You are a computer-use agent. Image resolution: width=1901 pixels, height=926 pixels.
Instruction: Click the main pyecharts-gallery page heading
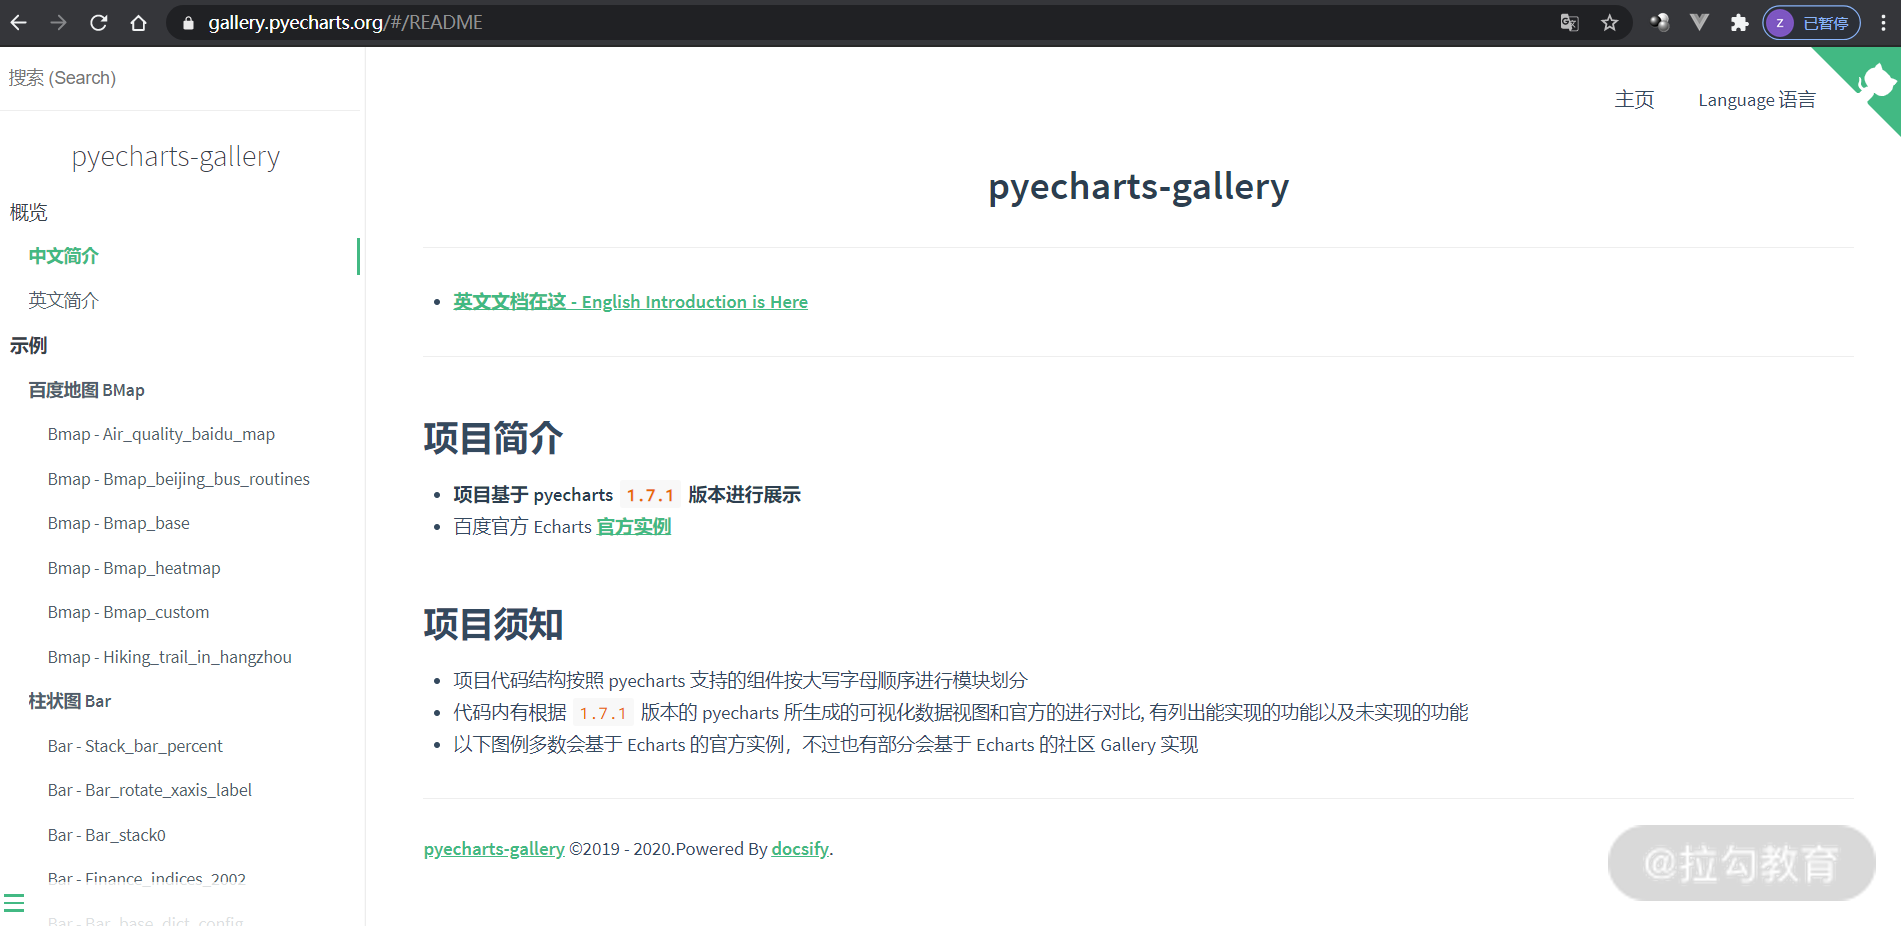1138,187
